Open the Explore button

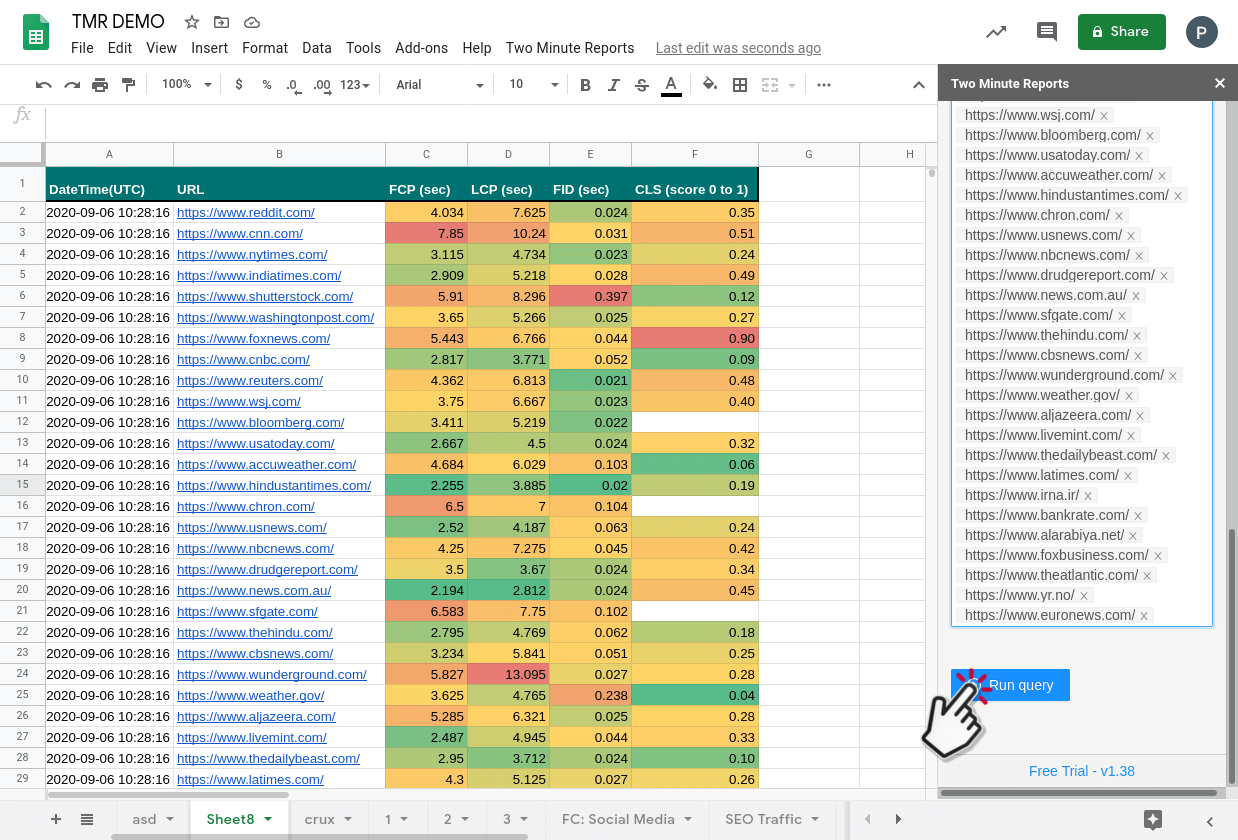(1152, 819)
